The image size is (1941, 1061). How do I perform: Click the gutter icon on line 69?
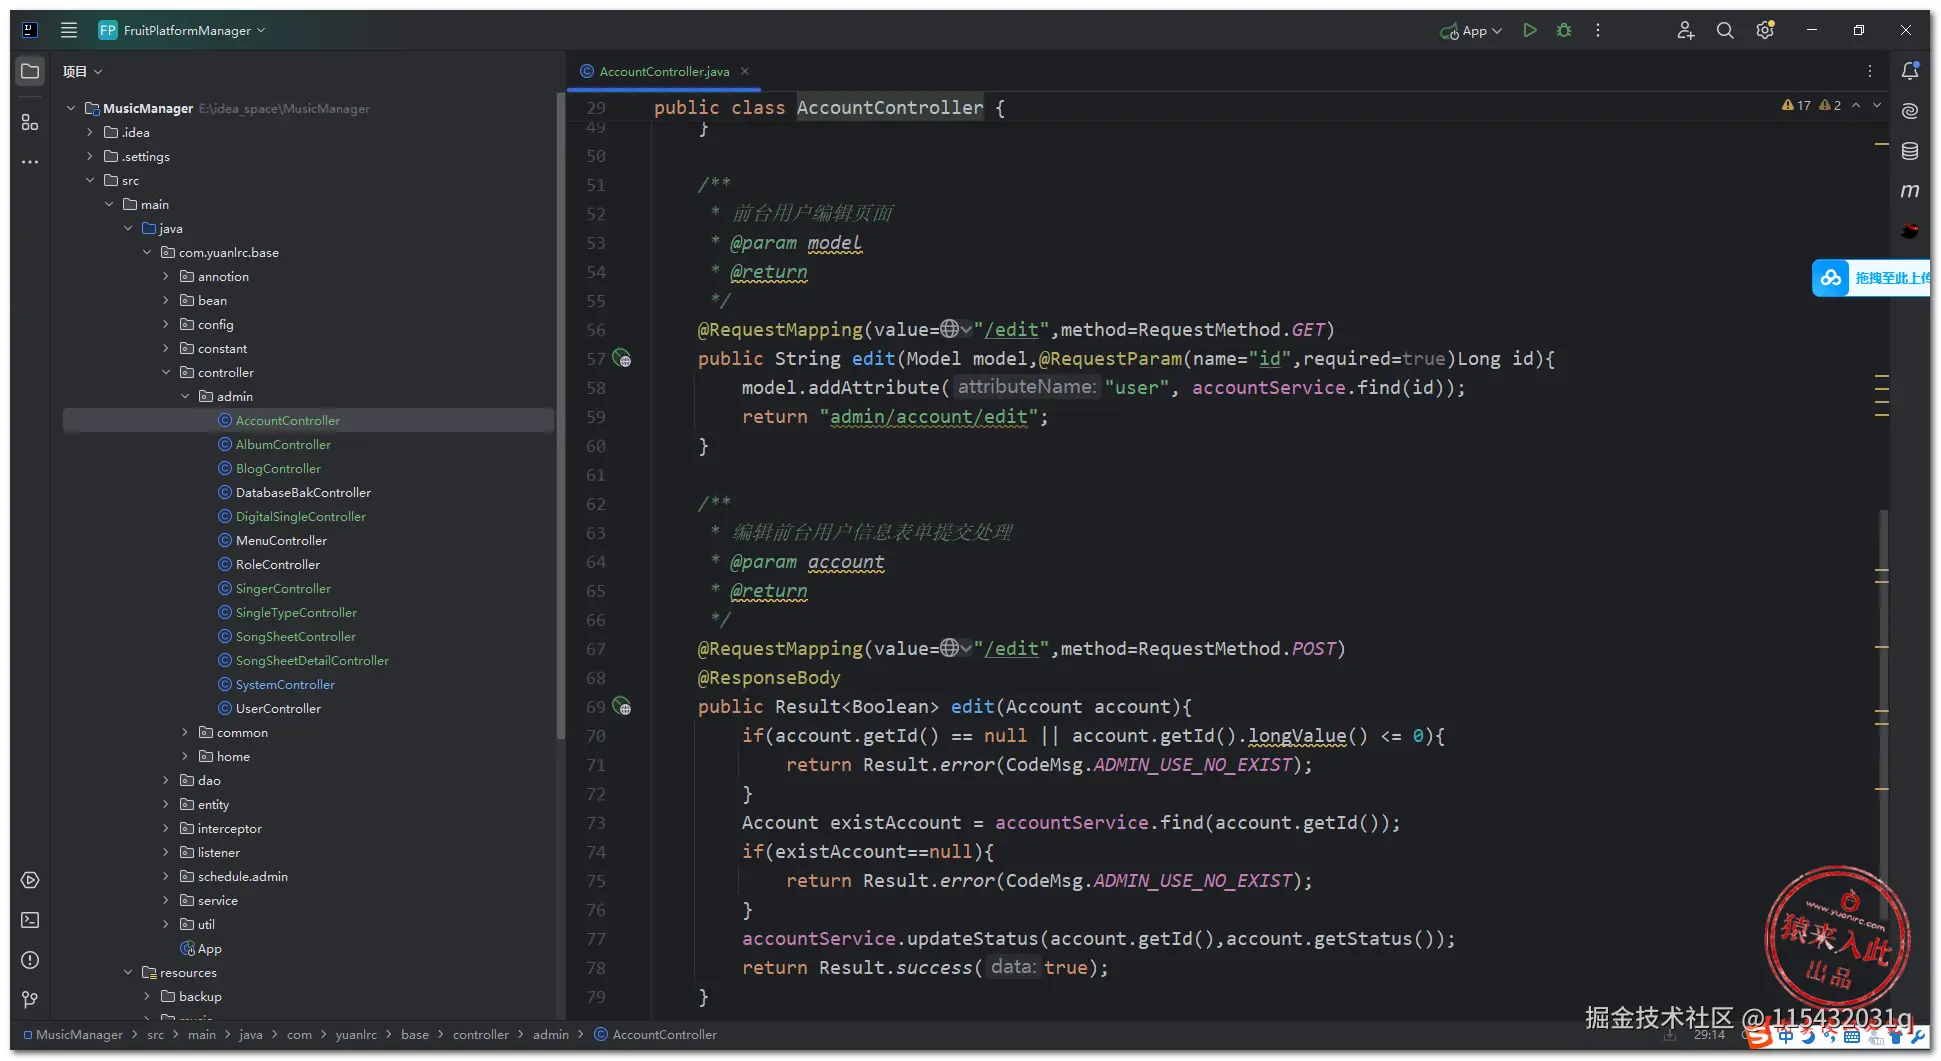pos(622,707)
